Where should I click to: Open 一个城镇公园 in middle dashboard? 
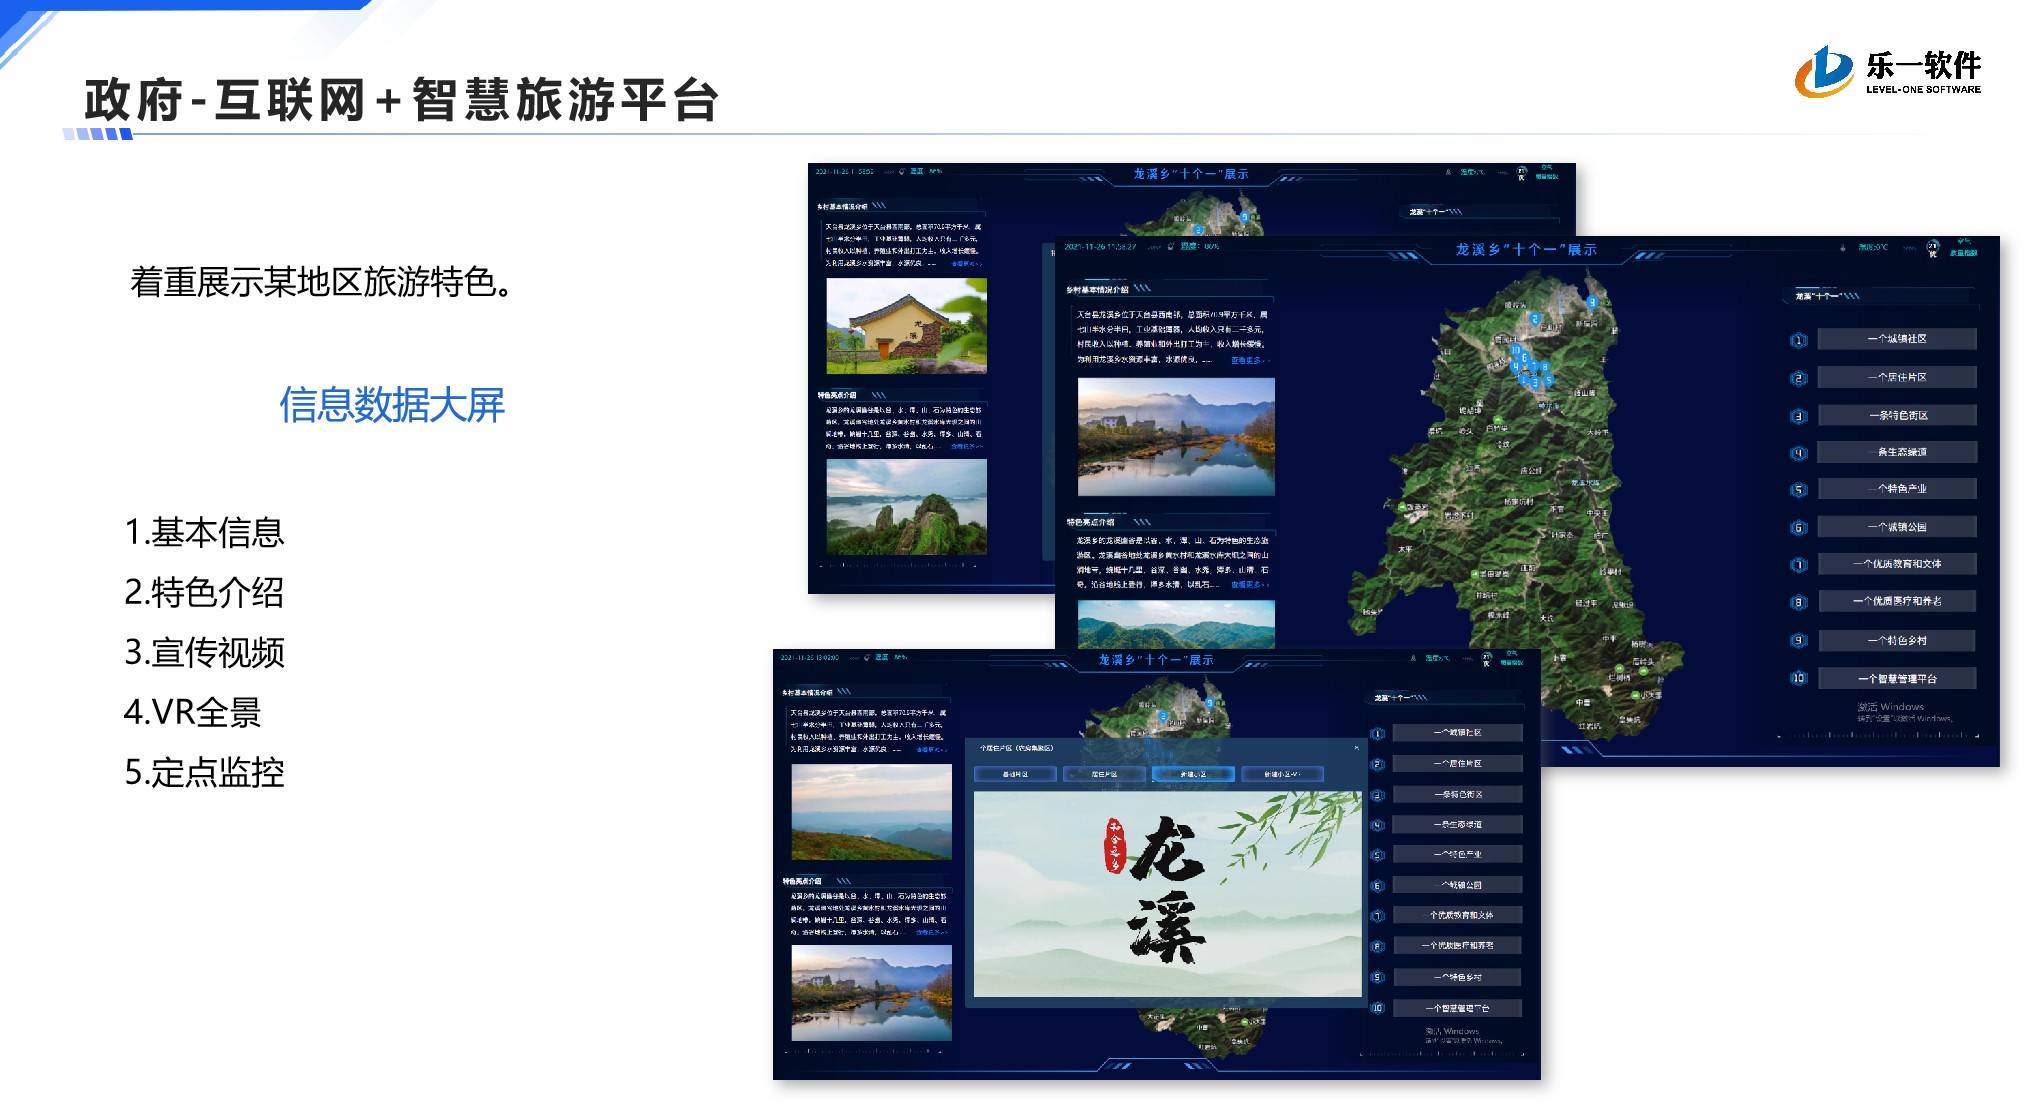coord(1896,527)
